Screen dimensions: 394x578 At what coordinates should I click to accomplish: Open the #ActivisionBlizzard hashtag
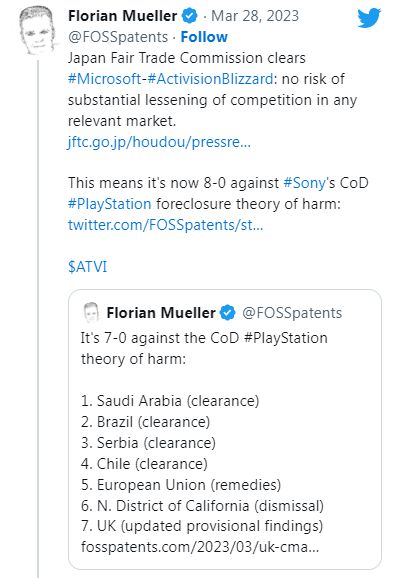pyautogui.click(x=210, y=79)
